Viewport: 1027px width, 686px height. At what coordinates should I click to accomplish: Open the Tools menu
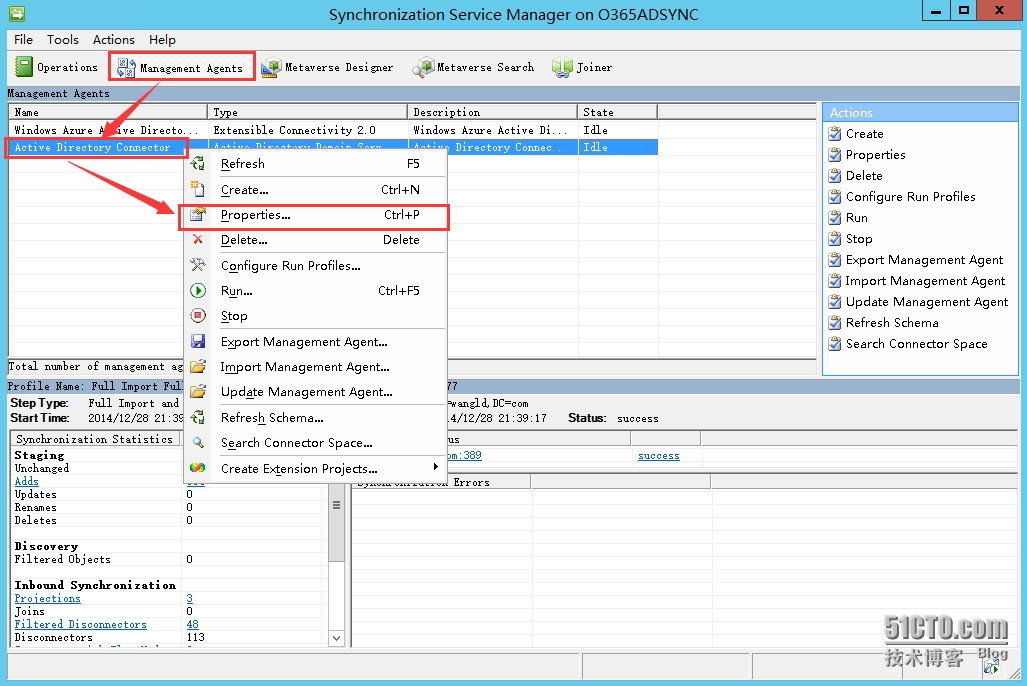(62, 40)
